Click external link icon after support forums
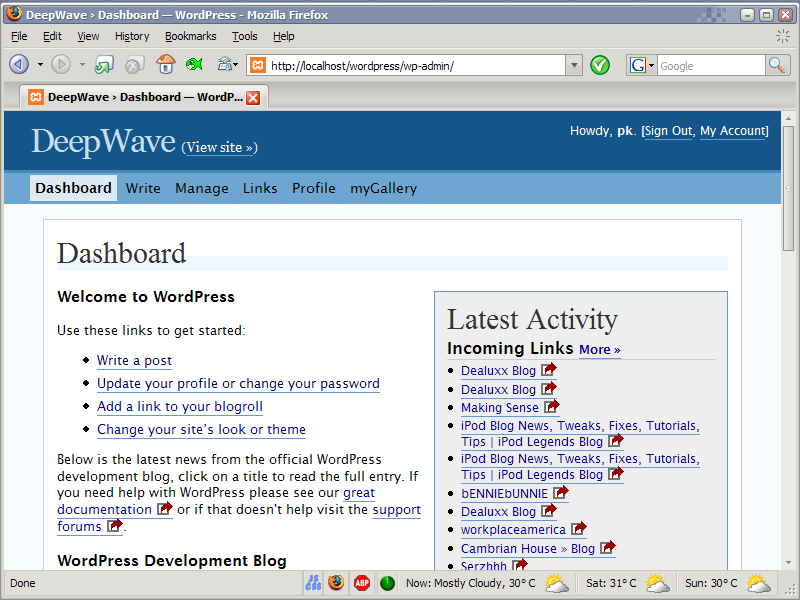The width and height of the screenshot is (800, 600). [115, 525]
